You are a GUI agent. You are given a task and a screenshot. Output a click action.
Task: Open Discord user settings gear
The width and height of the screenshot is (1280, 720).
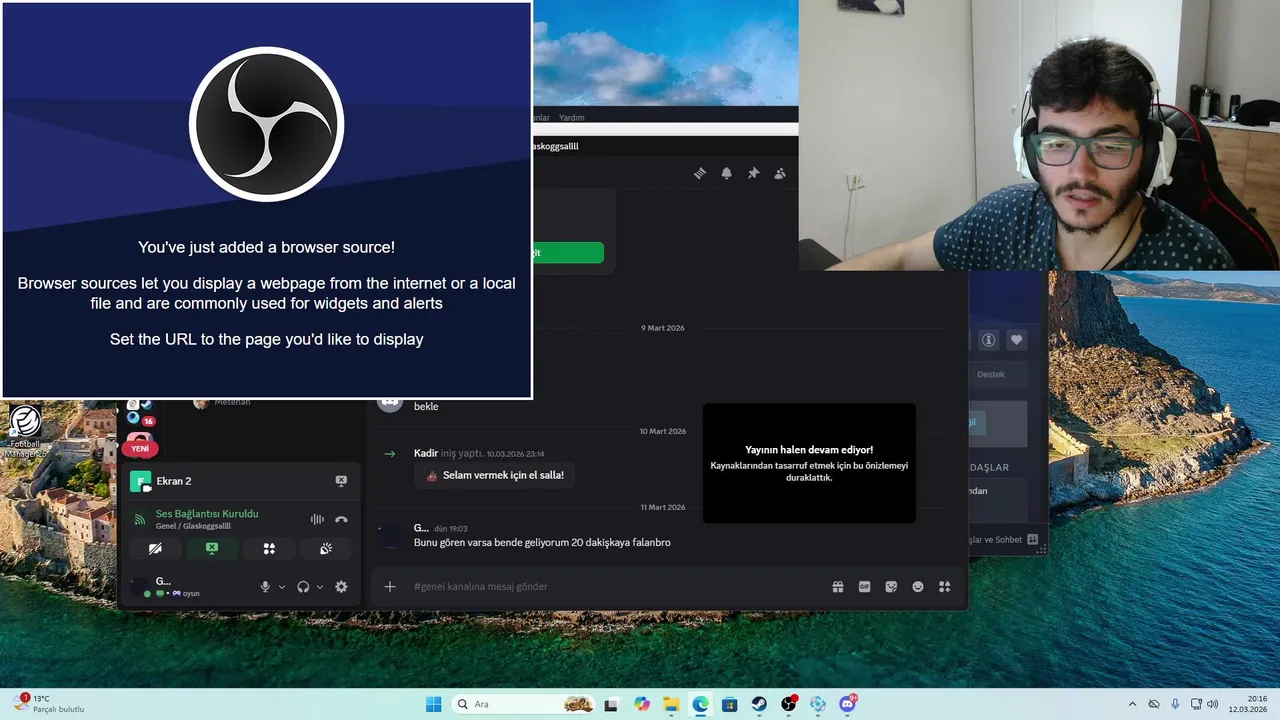(341, 587)
